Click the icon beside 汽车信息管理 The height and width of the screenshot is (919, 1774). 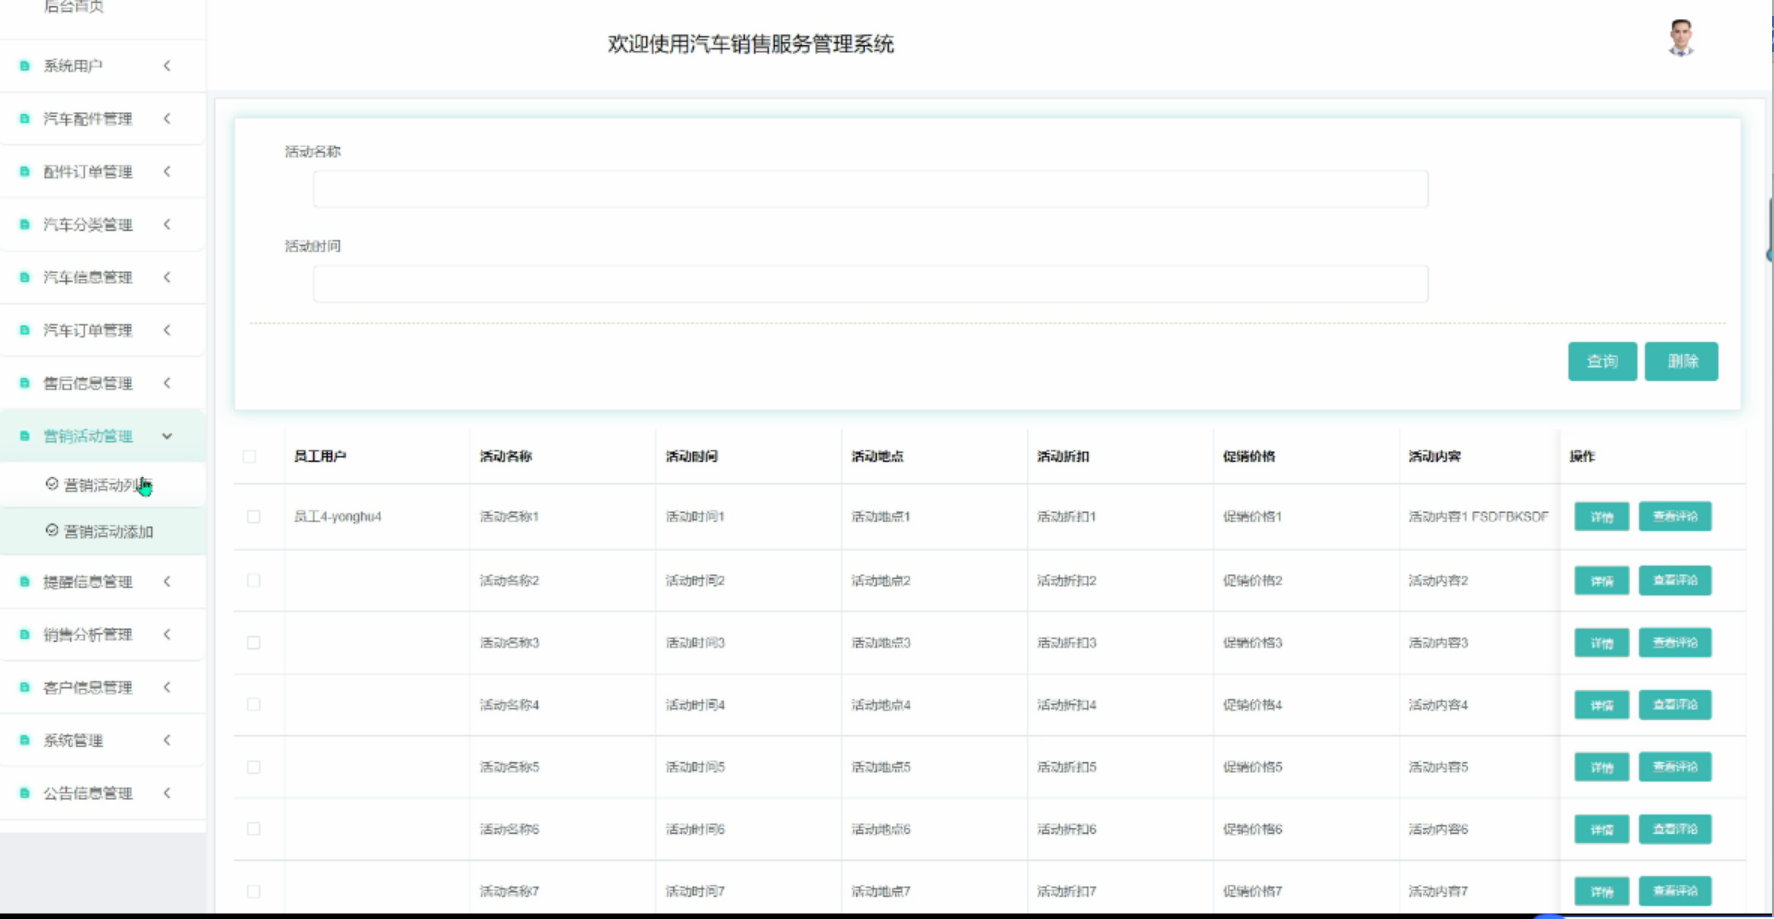tap(25, 278)
